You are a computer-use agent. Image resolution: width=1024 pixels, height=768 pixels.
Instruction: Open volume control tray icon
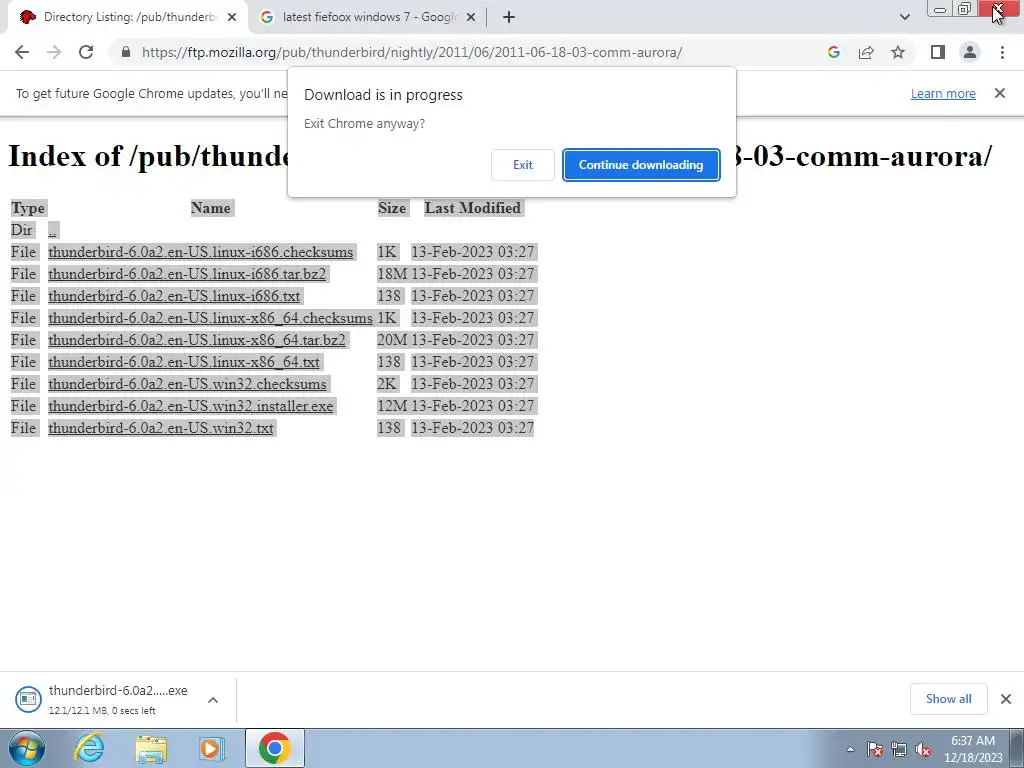point(923,750)
